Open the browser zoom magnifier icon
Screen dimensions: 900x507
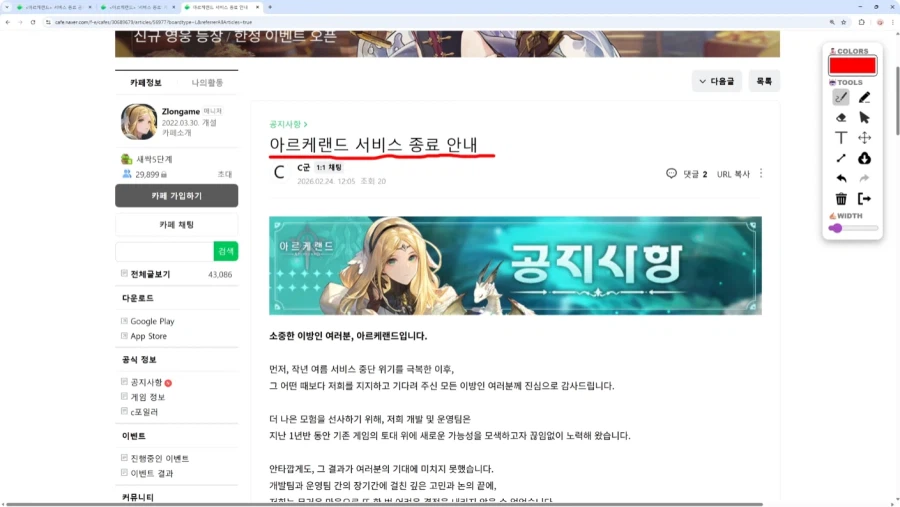point(832,22)
